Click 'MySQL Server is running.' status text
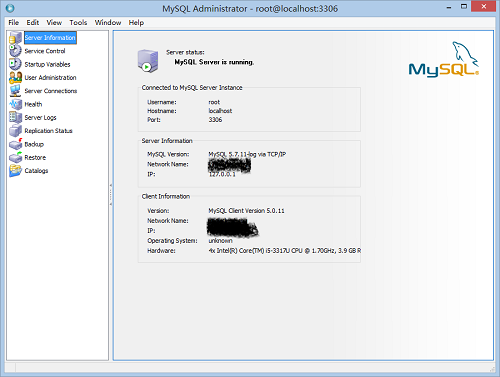Screen dimensions: 500x377 [x=214, y=62]
